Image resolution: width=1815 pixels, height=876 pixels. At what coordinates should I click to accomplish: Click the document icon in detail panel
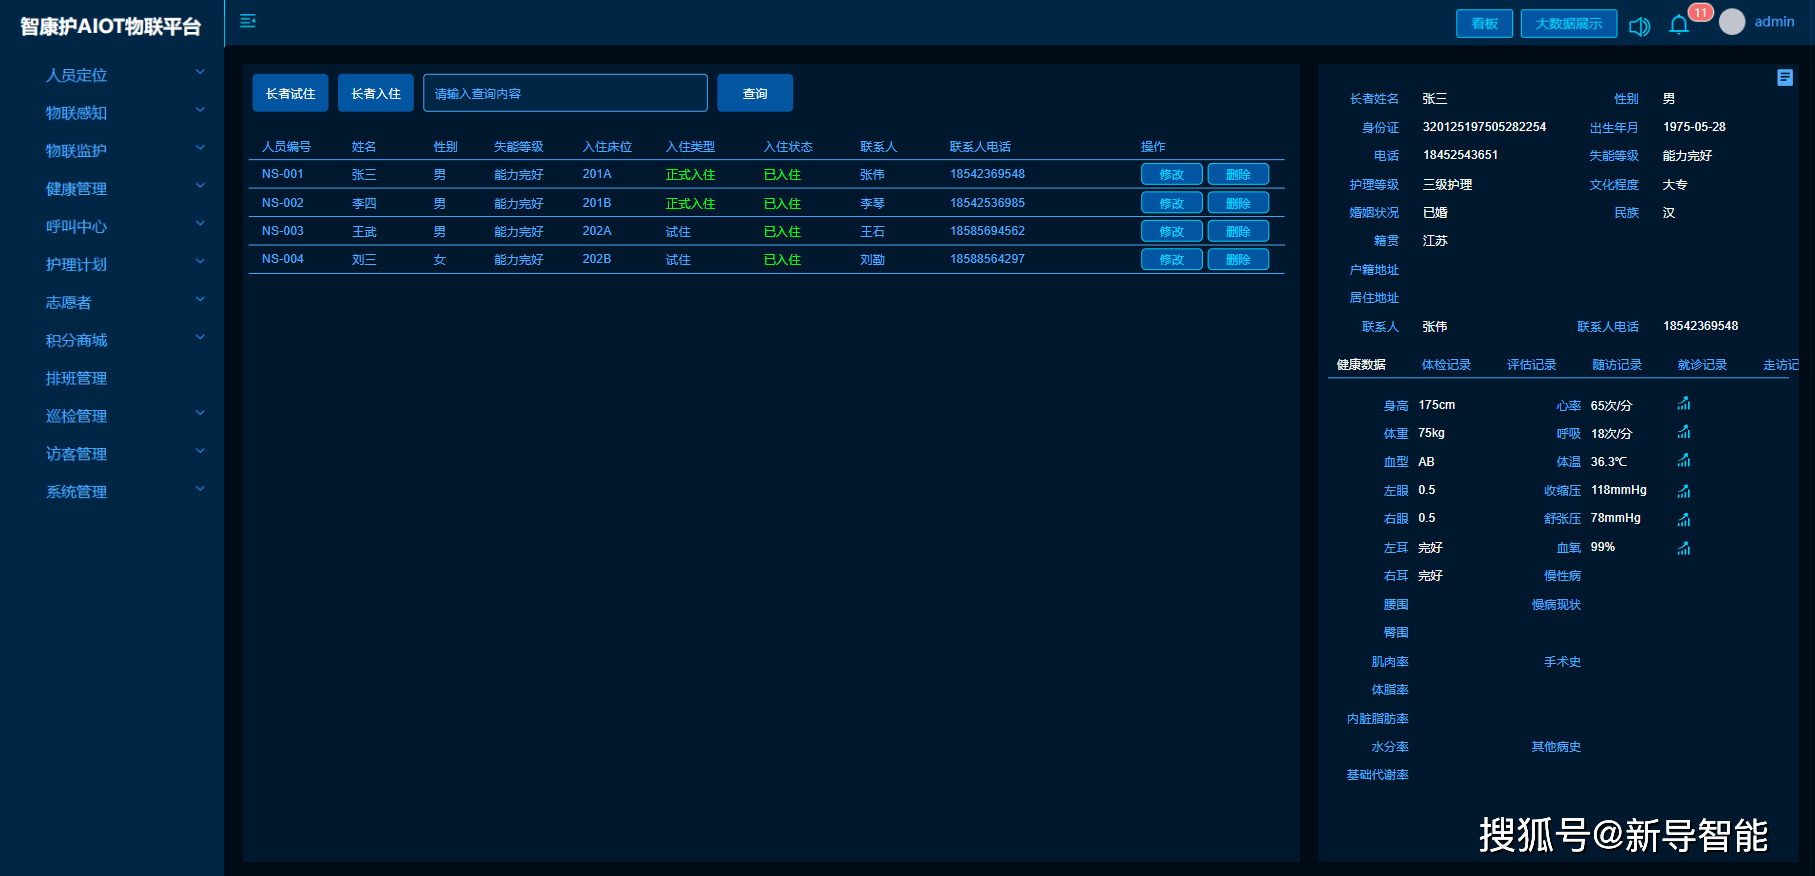(1784, 78)
